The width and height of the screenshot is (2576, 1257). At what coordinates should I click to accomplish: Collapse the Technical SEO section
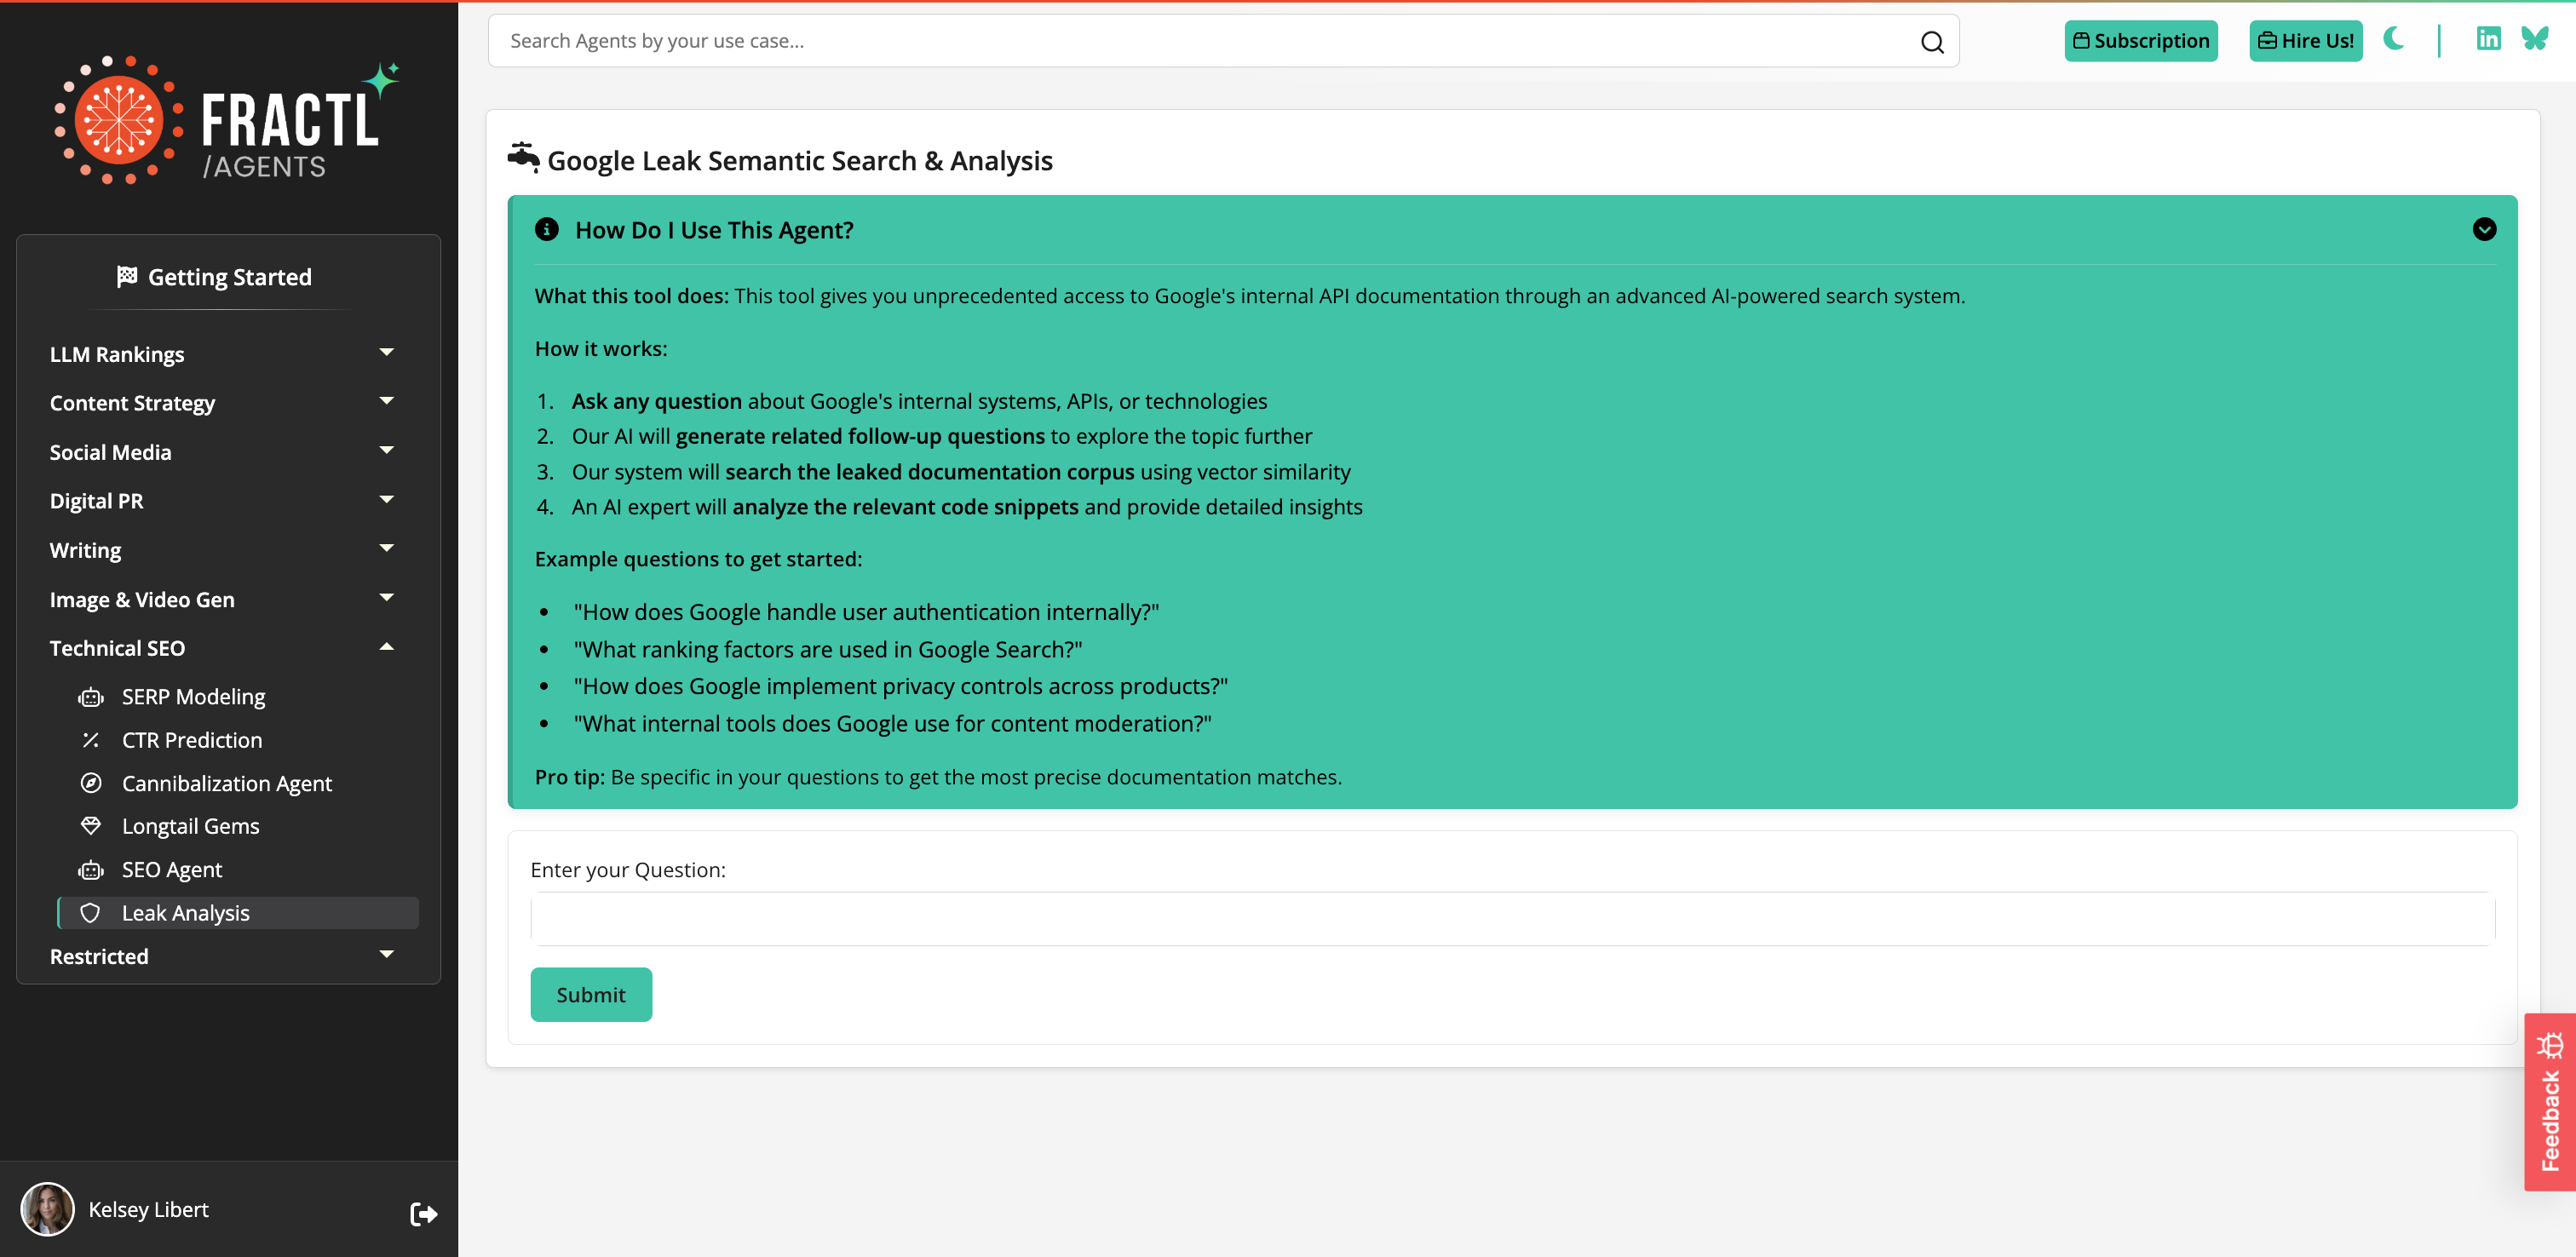(x=387, y=646)
